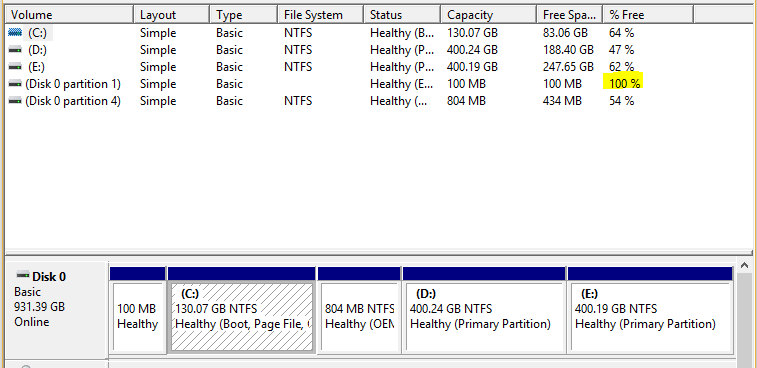Click the 54 % free value
The width and height of the screenshot is (757, 368).
(622, 101)
